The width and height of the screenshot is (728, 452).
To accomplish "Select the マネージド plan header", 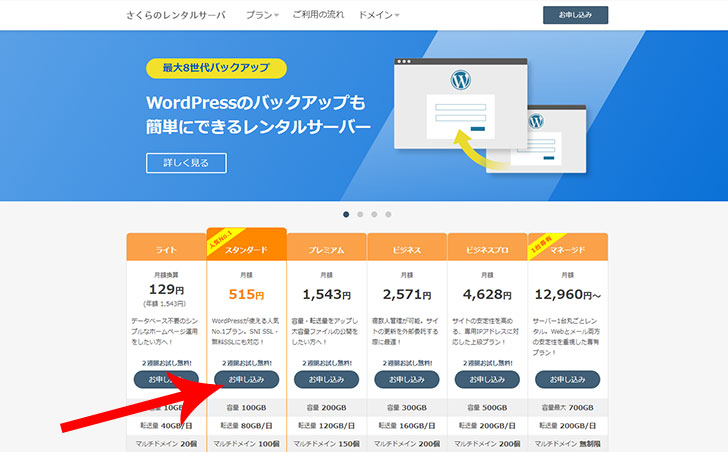I will (x=567, y=247).
